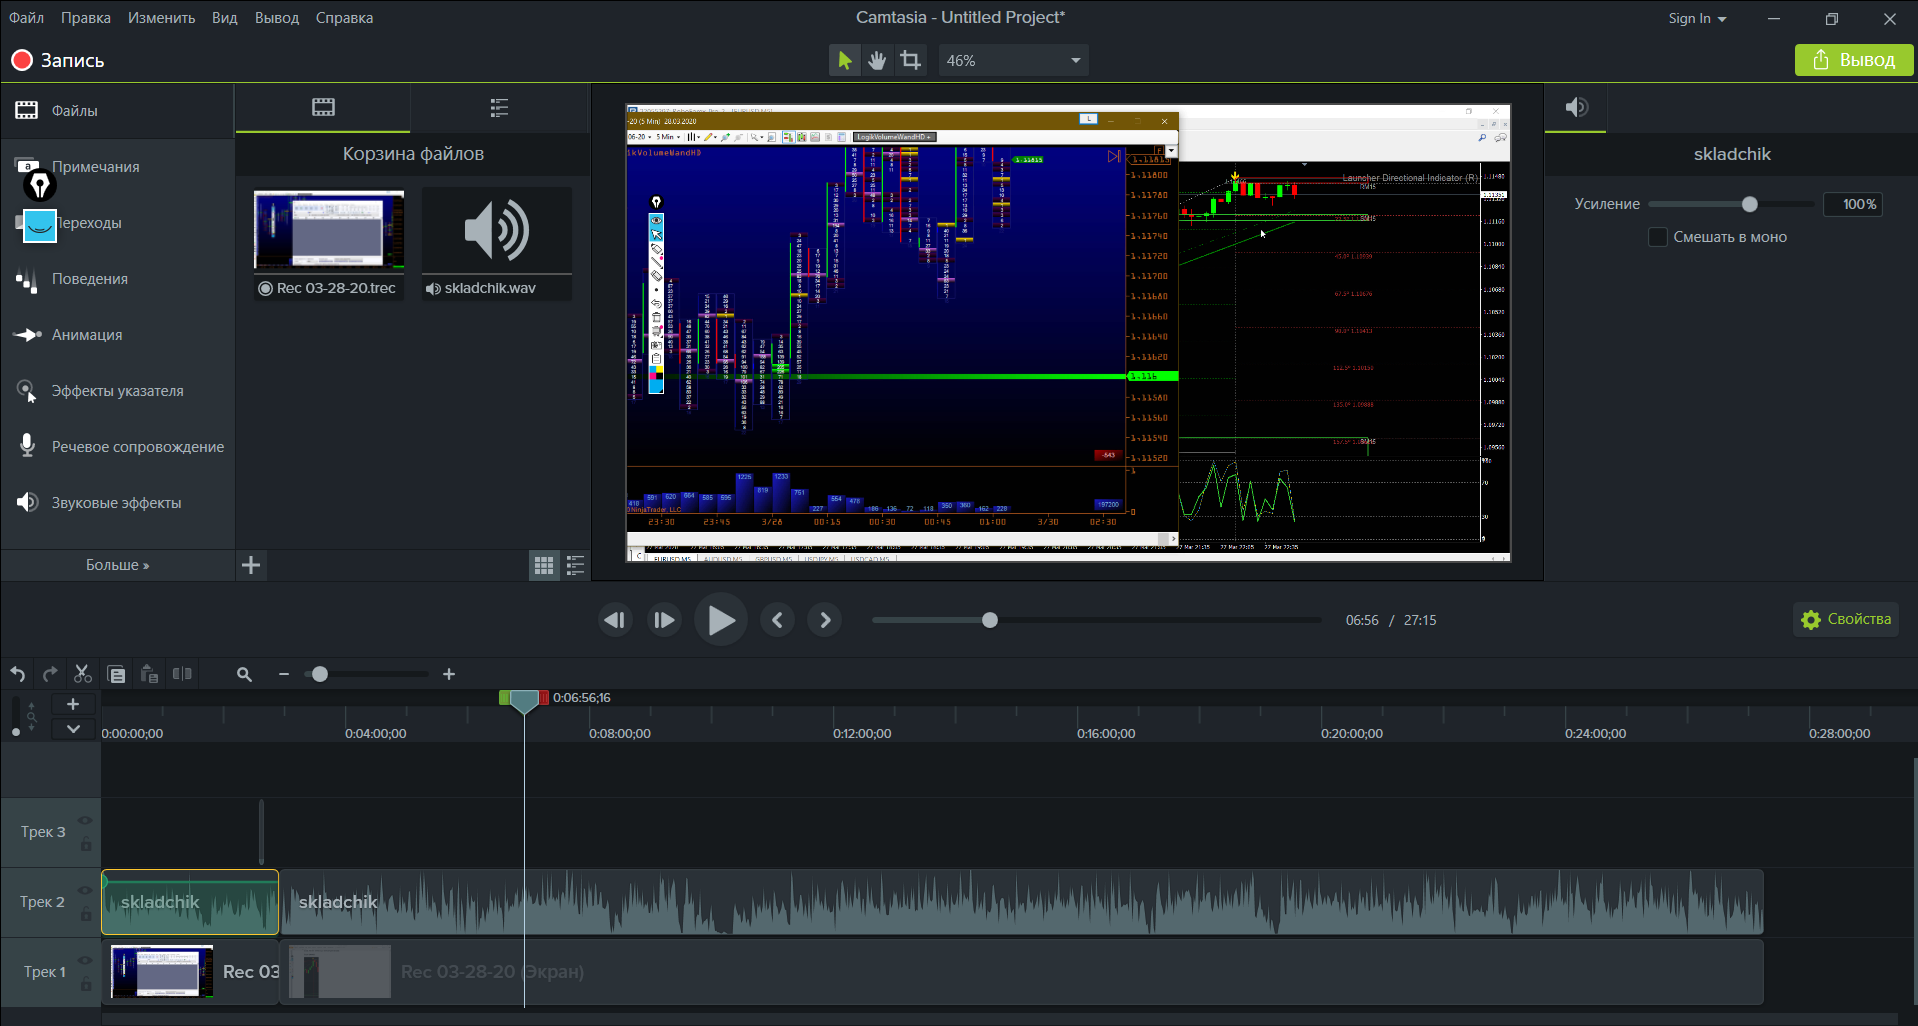The width and height of the screenshot is (1918, 1026).
Task: Open the Вид menu
Action: pyautogui.click(x=224, y=18)
